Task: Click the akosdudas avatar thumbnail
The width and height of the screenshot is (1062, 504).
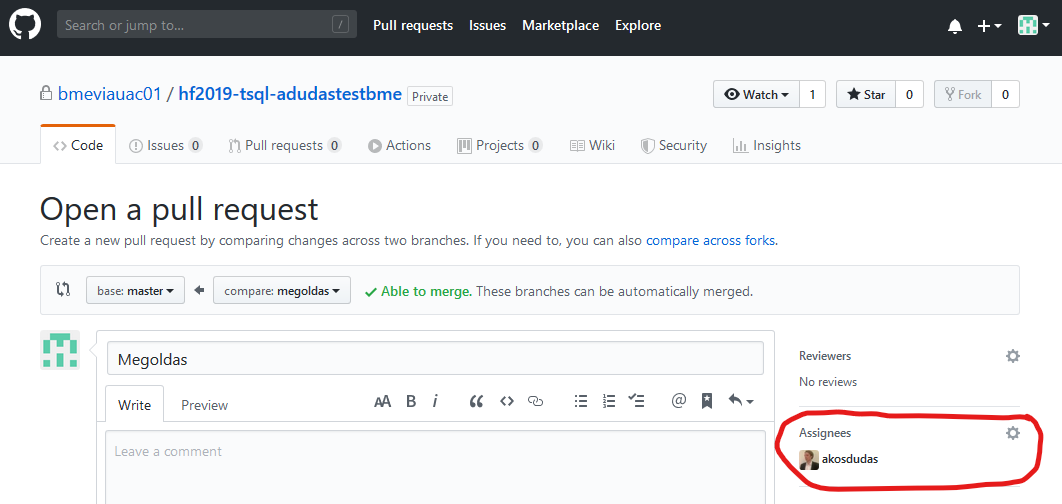Action: [x=809, y=459]
